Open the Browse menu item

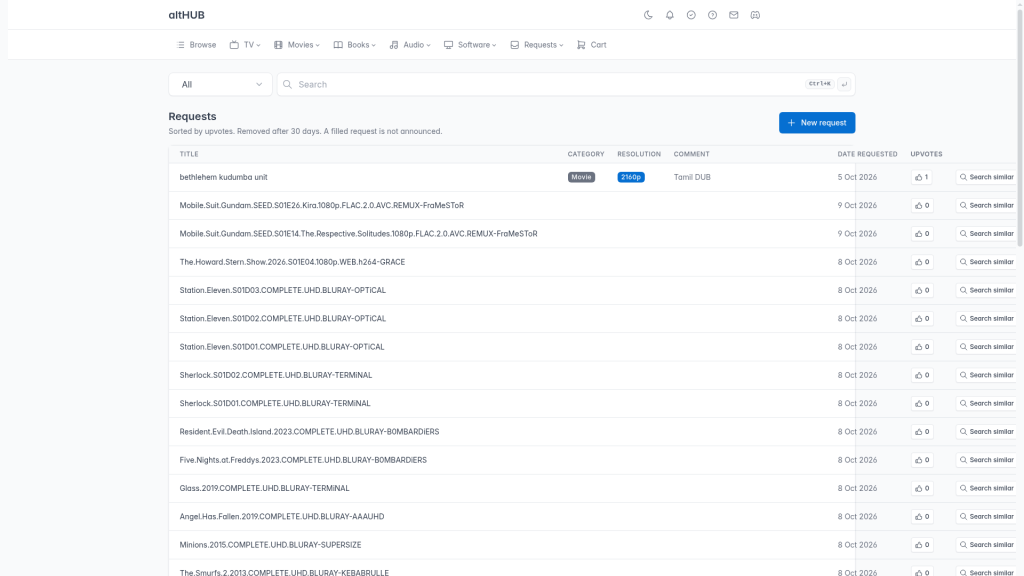196,45
